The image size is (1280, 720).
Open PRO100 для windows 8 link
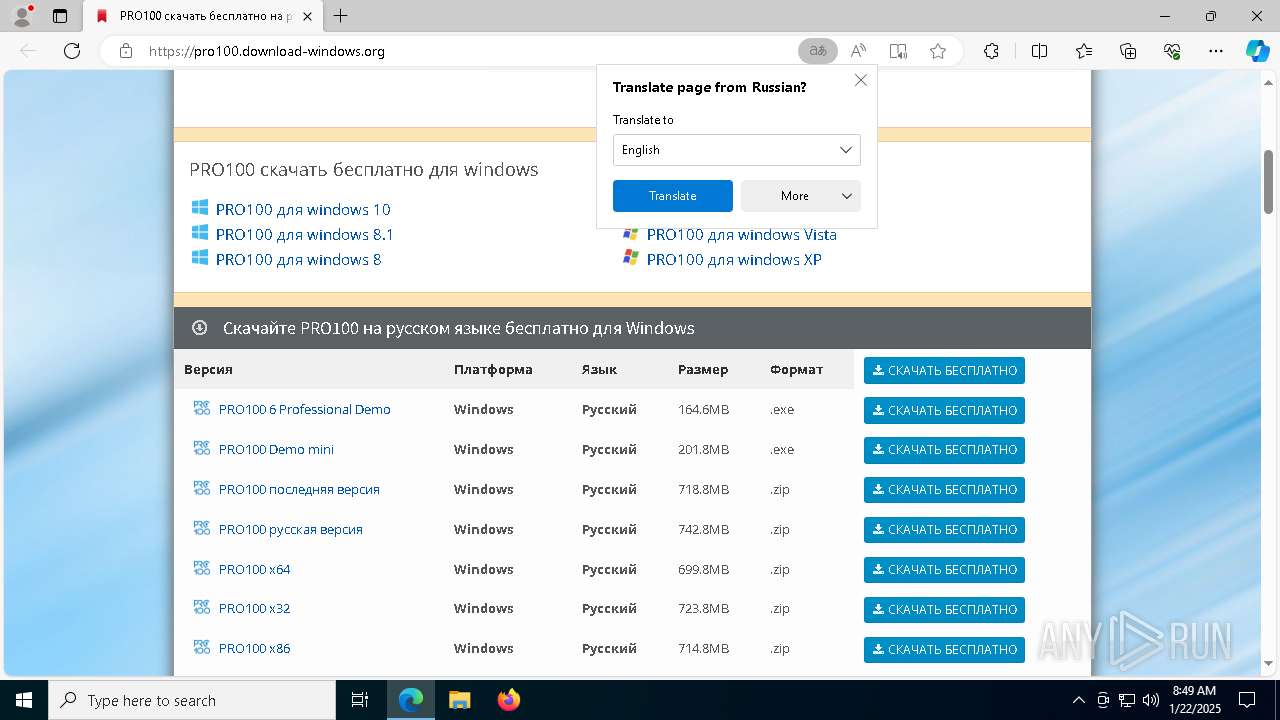(298, 259)
